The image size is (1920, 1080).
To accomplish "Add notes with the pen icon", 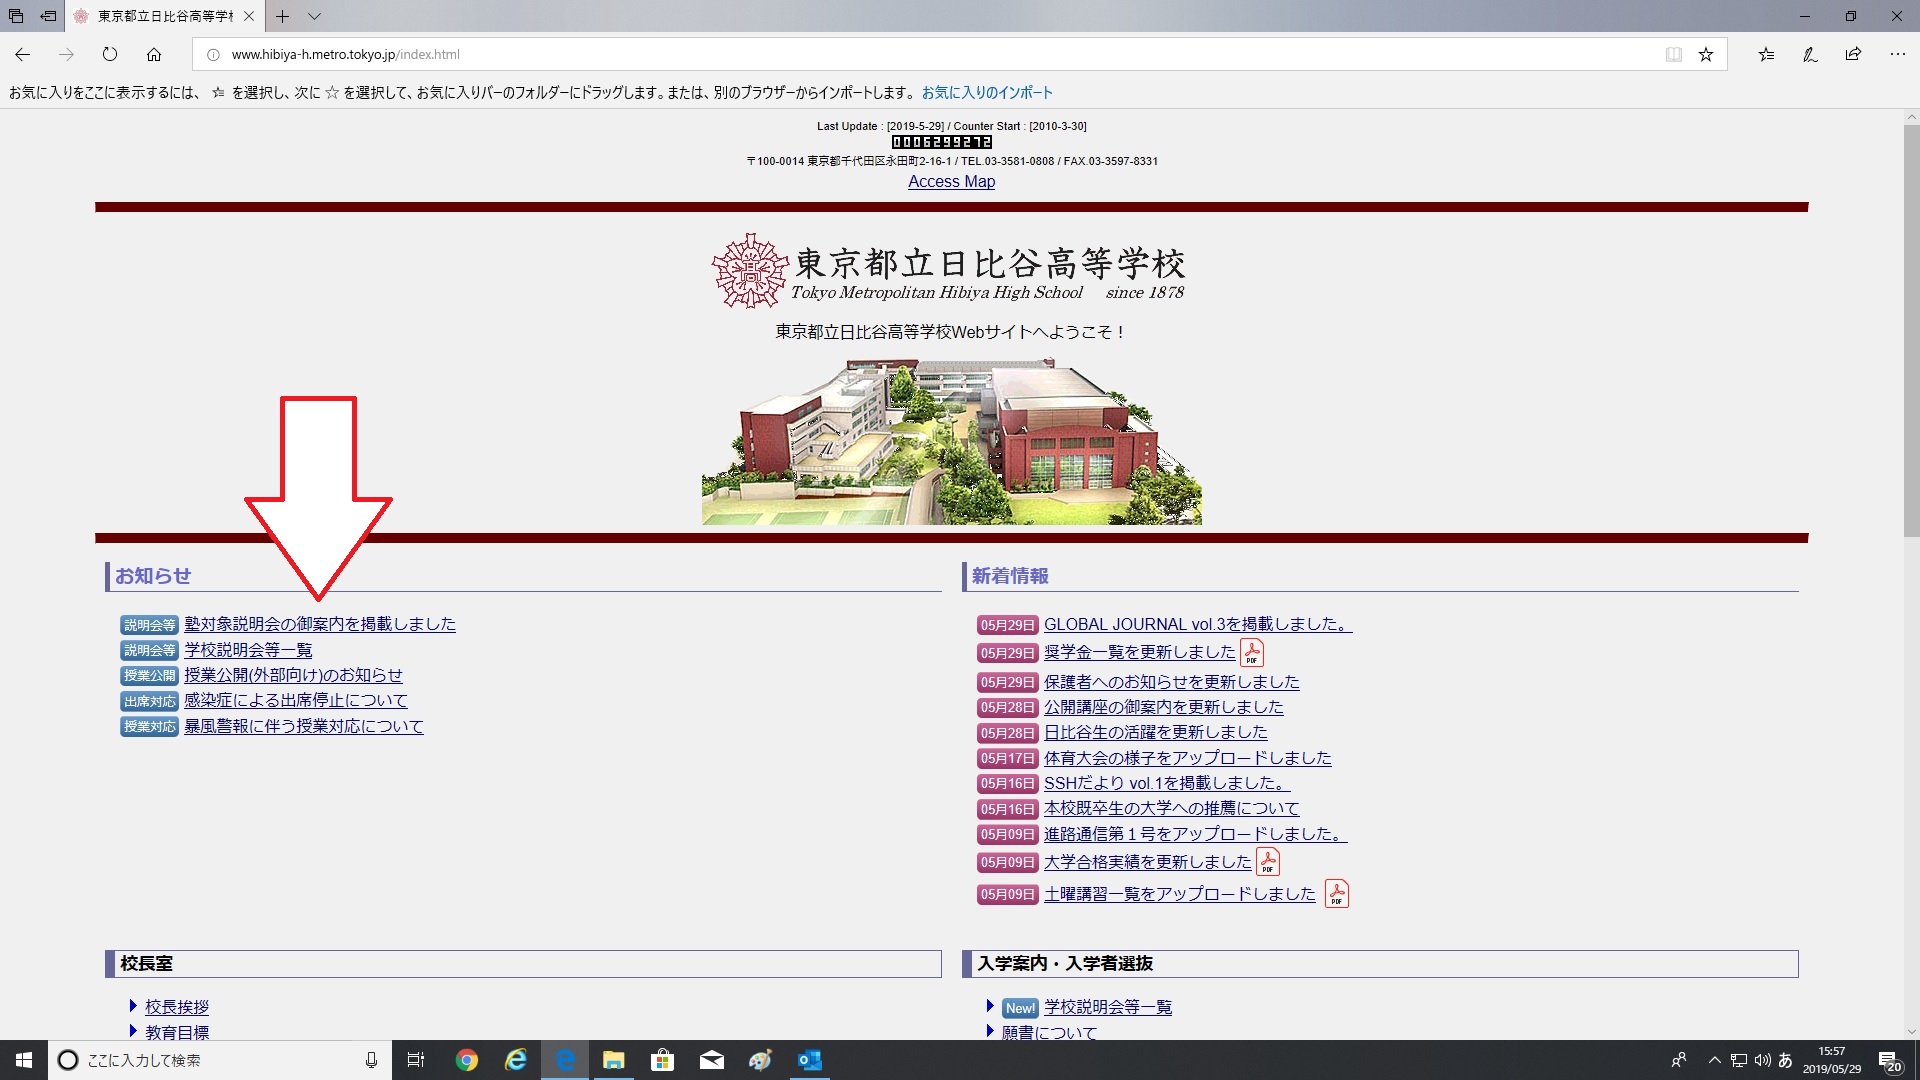I will (x=1810, y=54).
